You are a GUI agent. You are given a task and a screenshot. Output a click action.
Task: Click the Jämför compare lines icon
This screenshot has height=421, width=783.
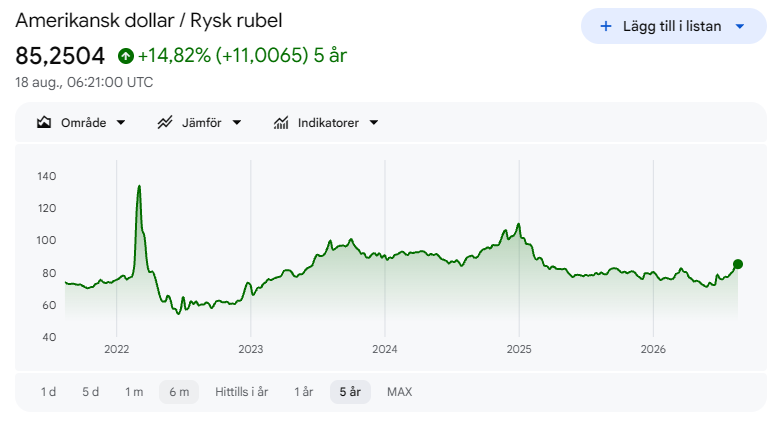[x=165, y=122]
